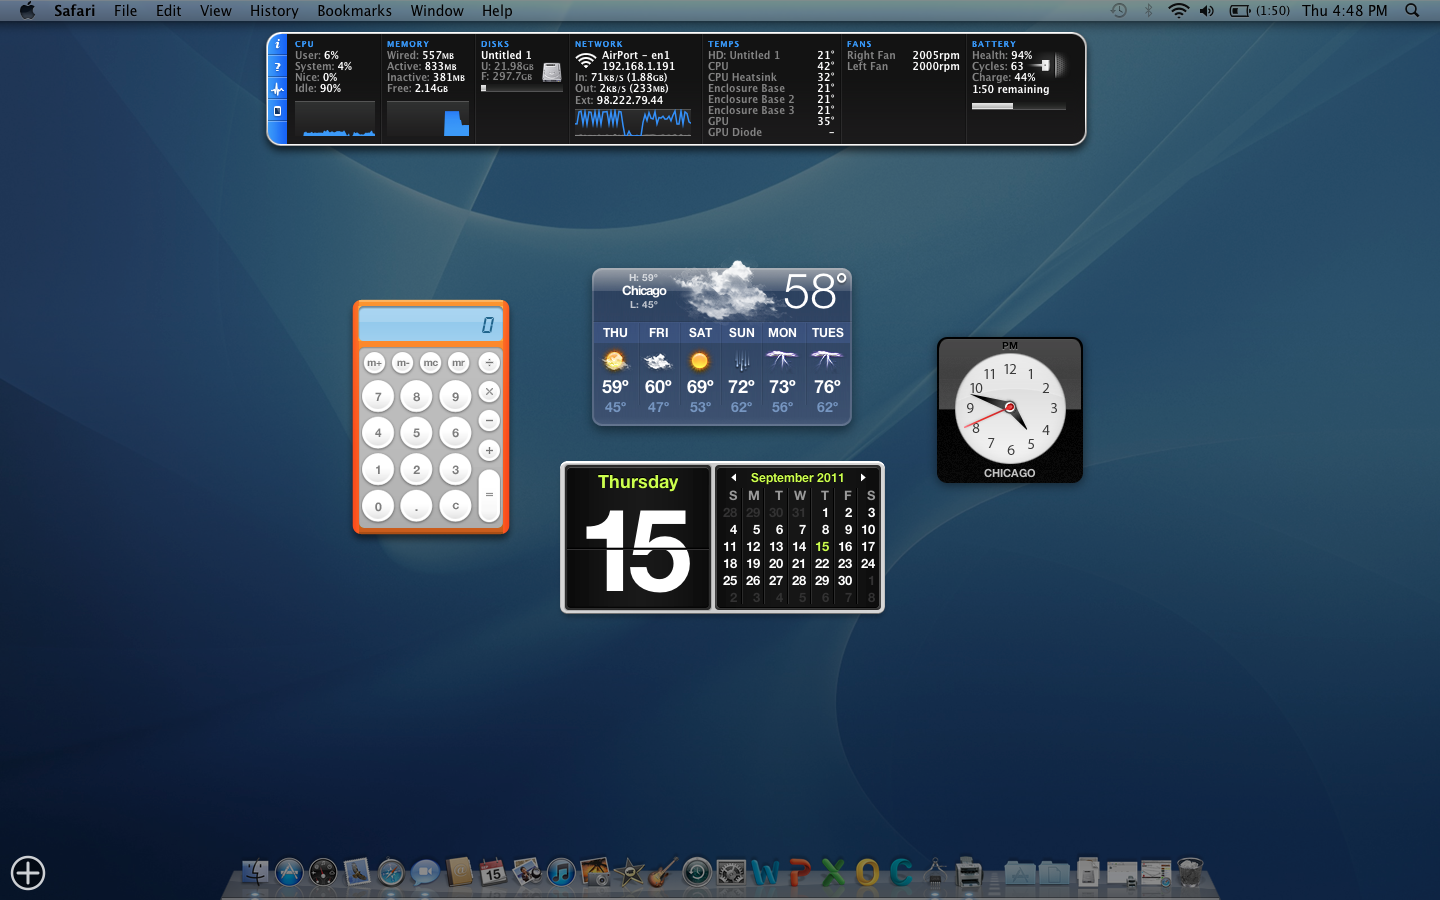The image size is (1440, 900).
Task: Launch Microsoft Outlook from the Dock
Action: point(867,873)
